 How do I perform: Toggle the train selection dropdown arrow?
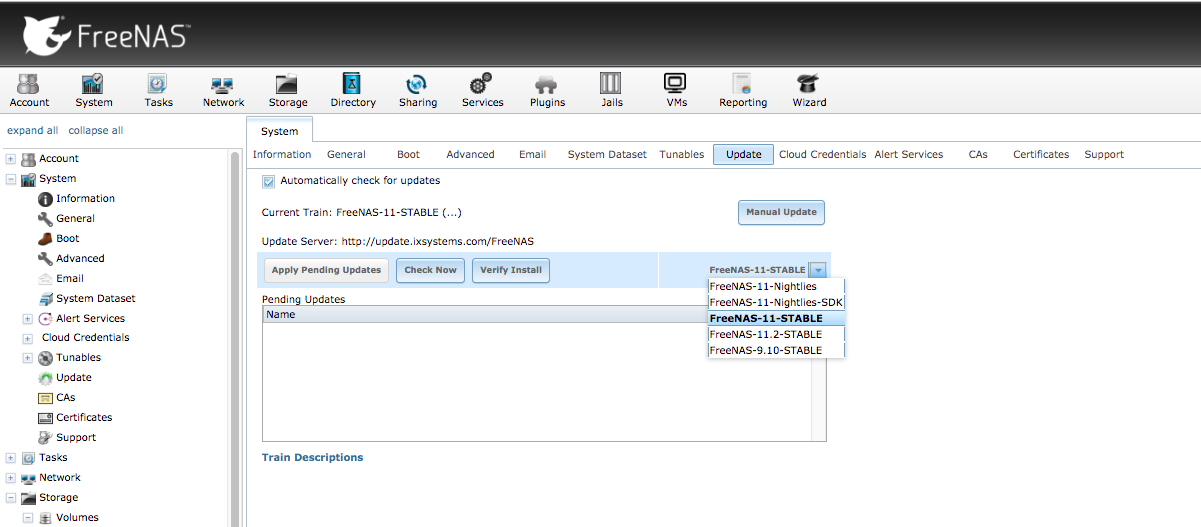[x=818, y=270]
